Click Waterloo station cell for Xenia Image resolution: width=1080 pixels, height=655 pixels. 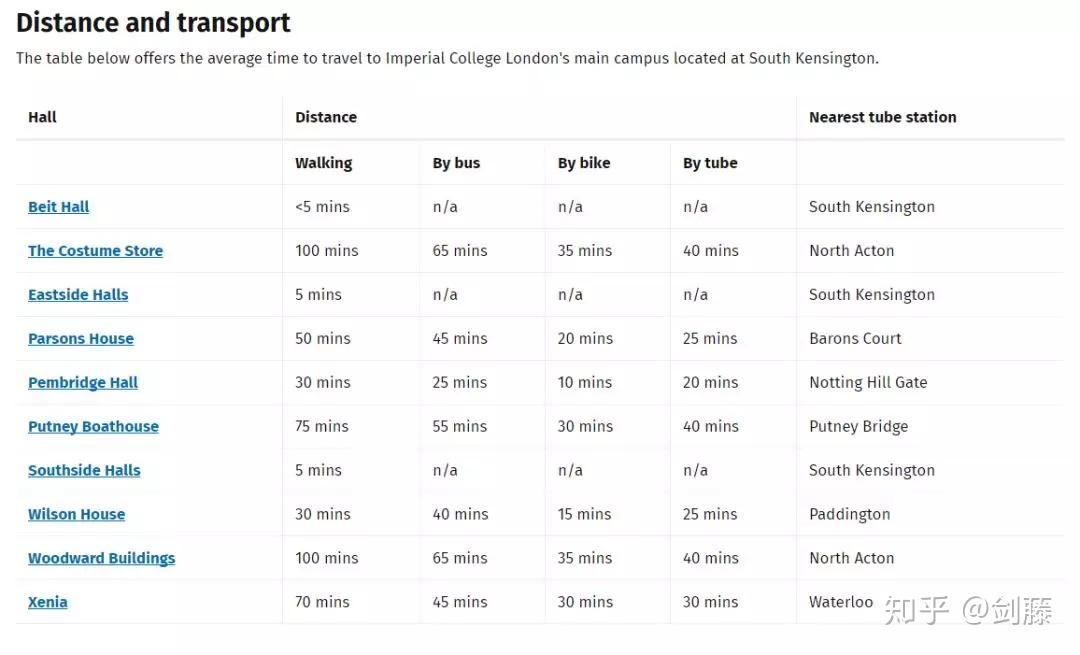point(841,603)
